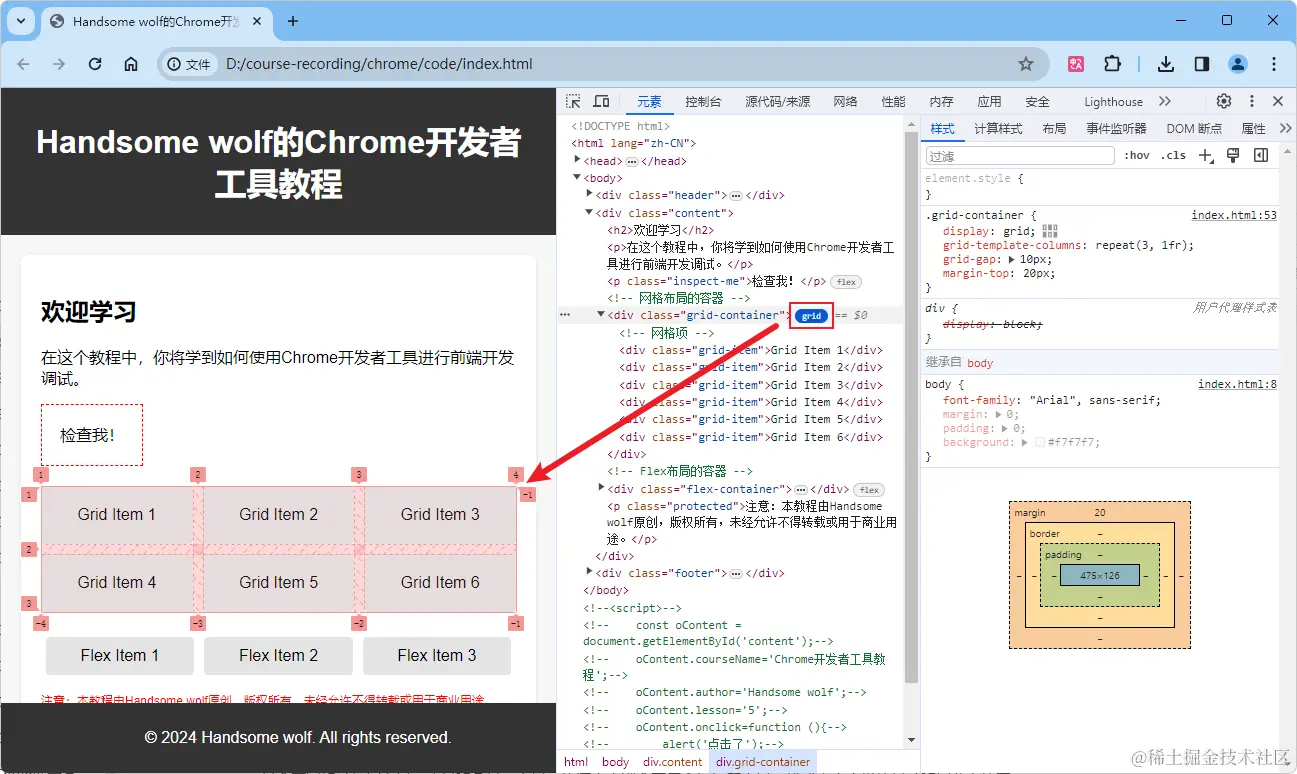Open the row options dots beside grid-container
This screenshot has width=1297, height=774.
[x=565, y=315]
